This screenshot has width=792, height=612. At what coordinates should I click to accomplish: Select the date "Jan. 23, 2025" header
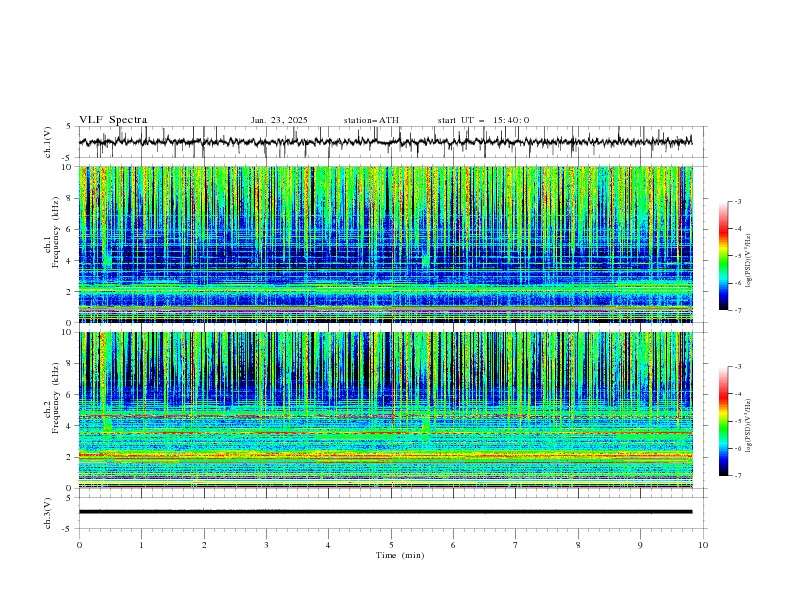279,120
